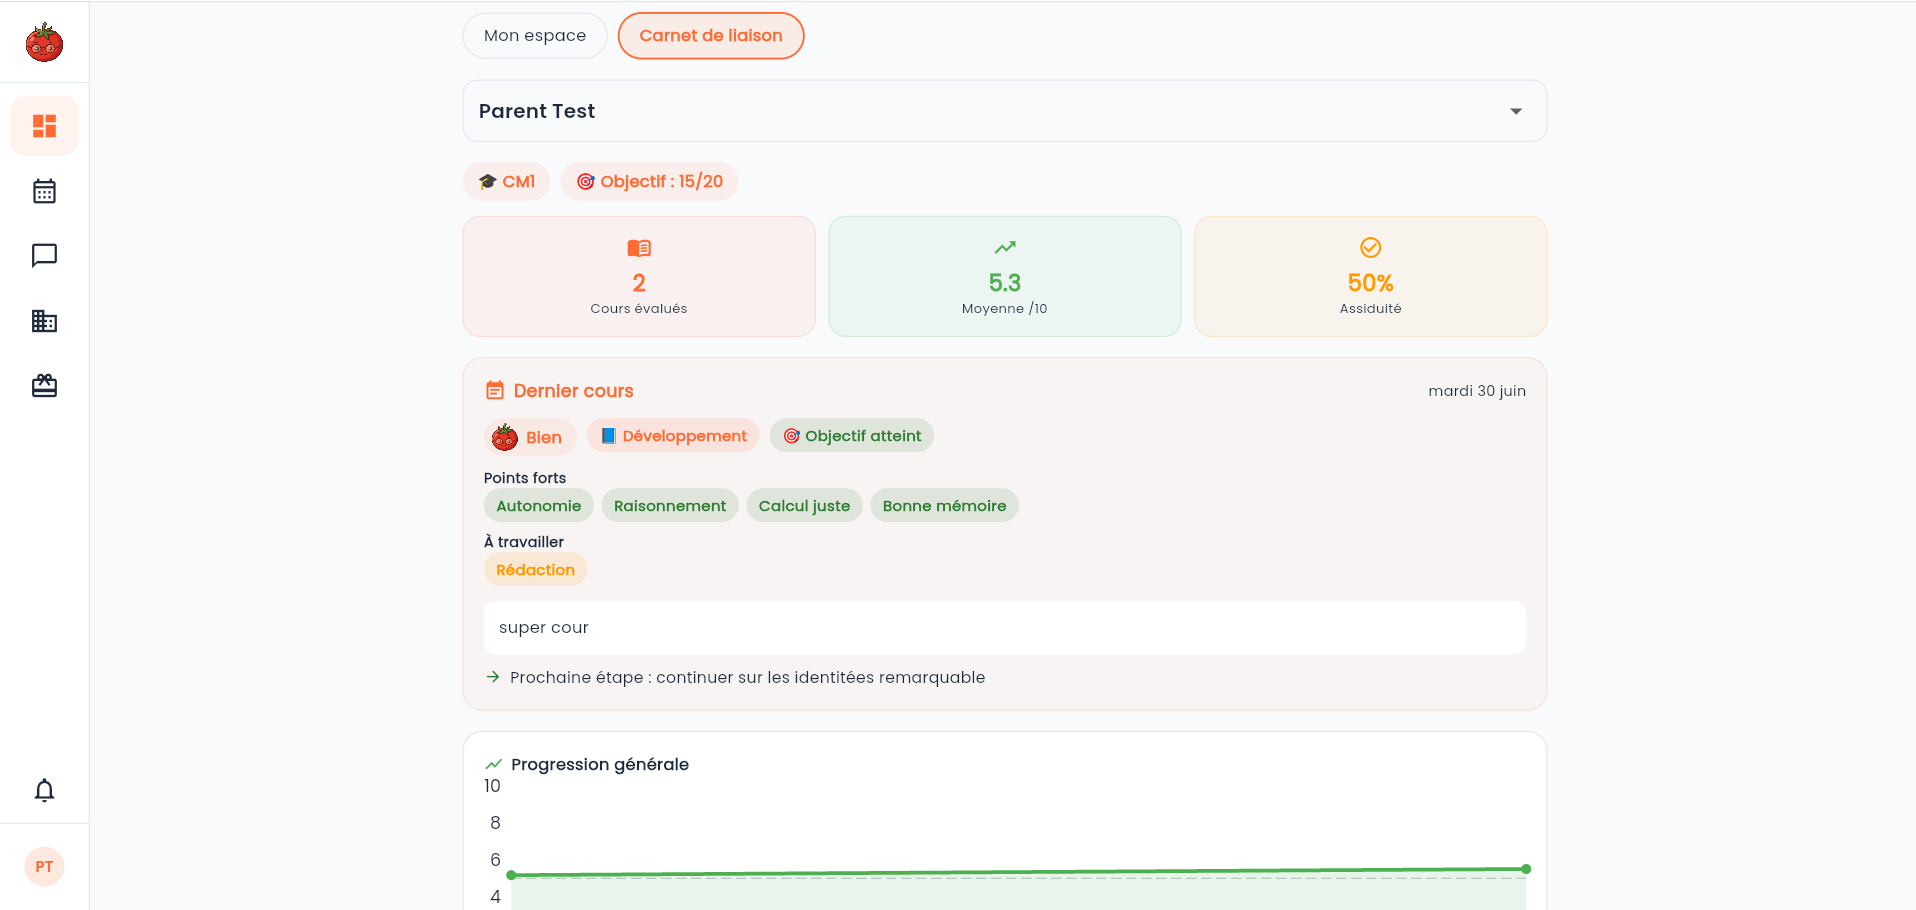The width and height of the screenshot is (1916, 910).
Task: Click the leftmost data point on the chart
Action: 511,875
